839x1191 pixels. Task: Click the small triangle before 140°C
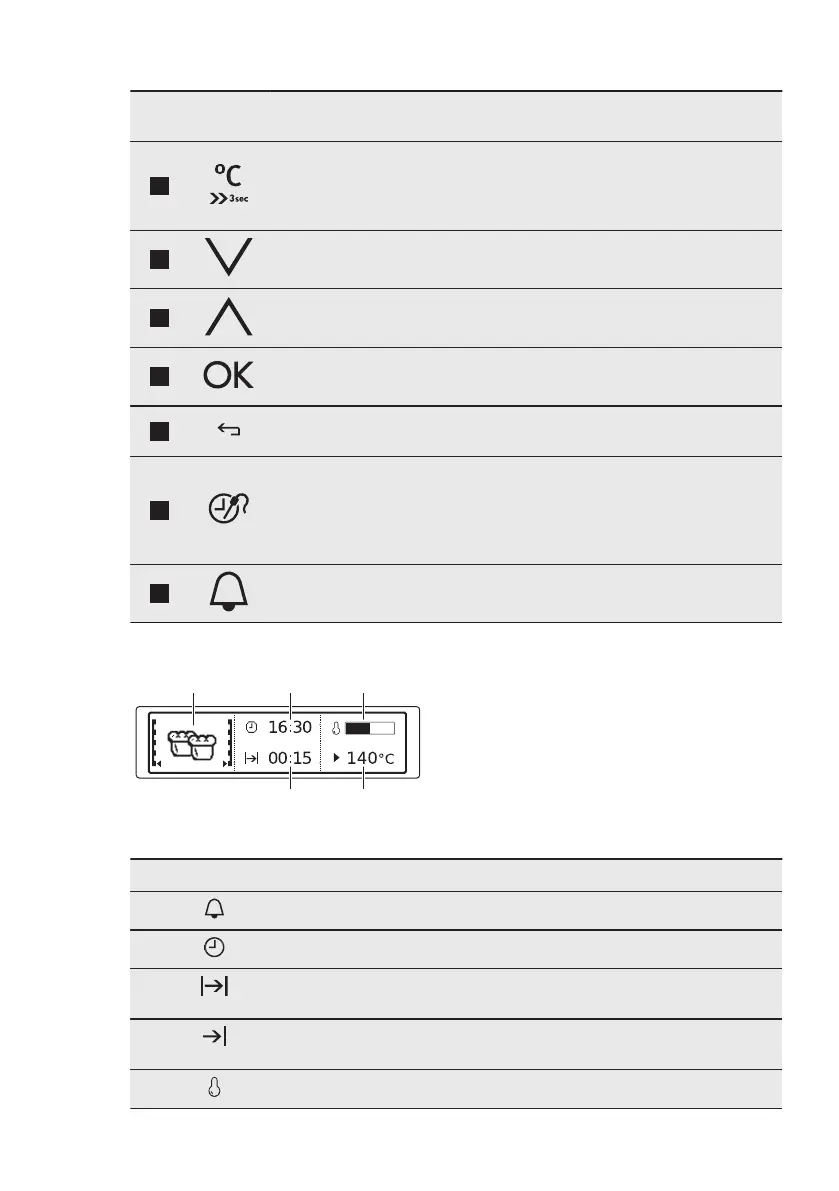(x=336, y=759)
